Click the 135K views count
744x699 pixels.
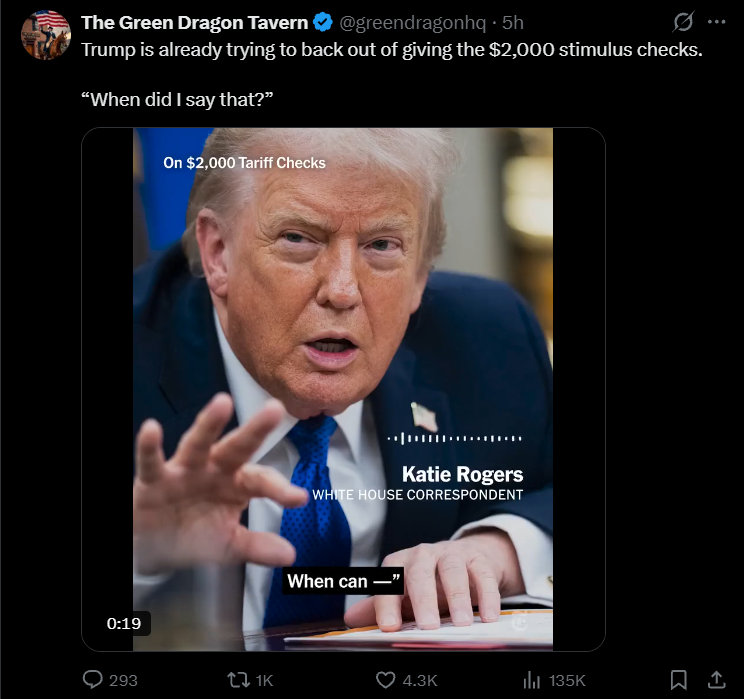click(x=567, y=680)
